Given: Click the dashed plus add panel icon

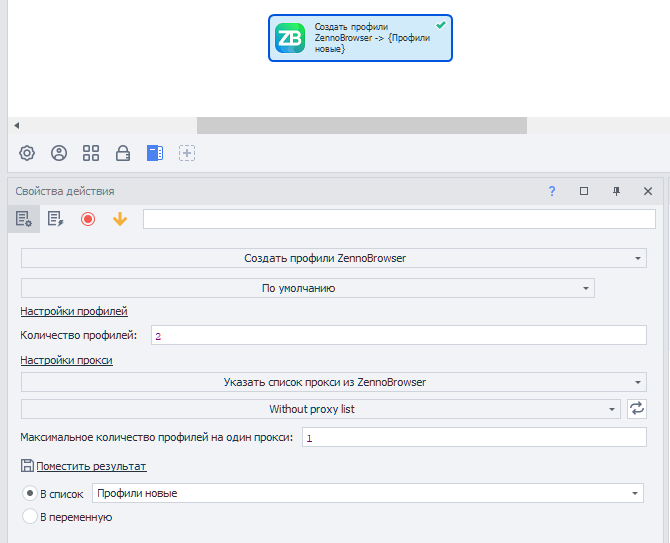Looking at the screenshot, I should [187, 153].
